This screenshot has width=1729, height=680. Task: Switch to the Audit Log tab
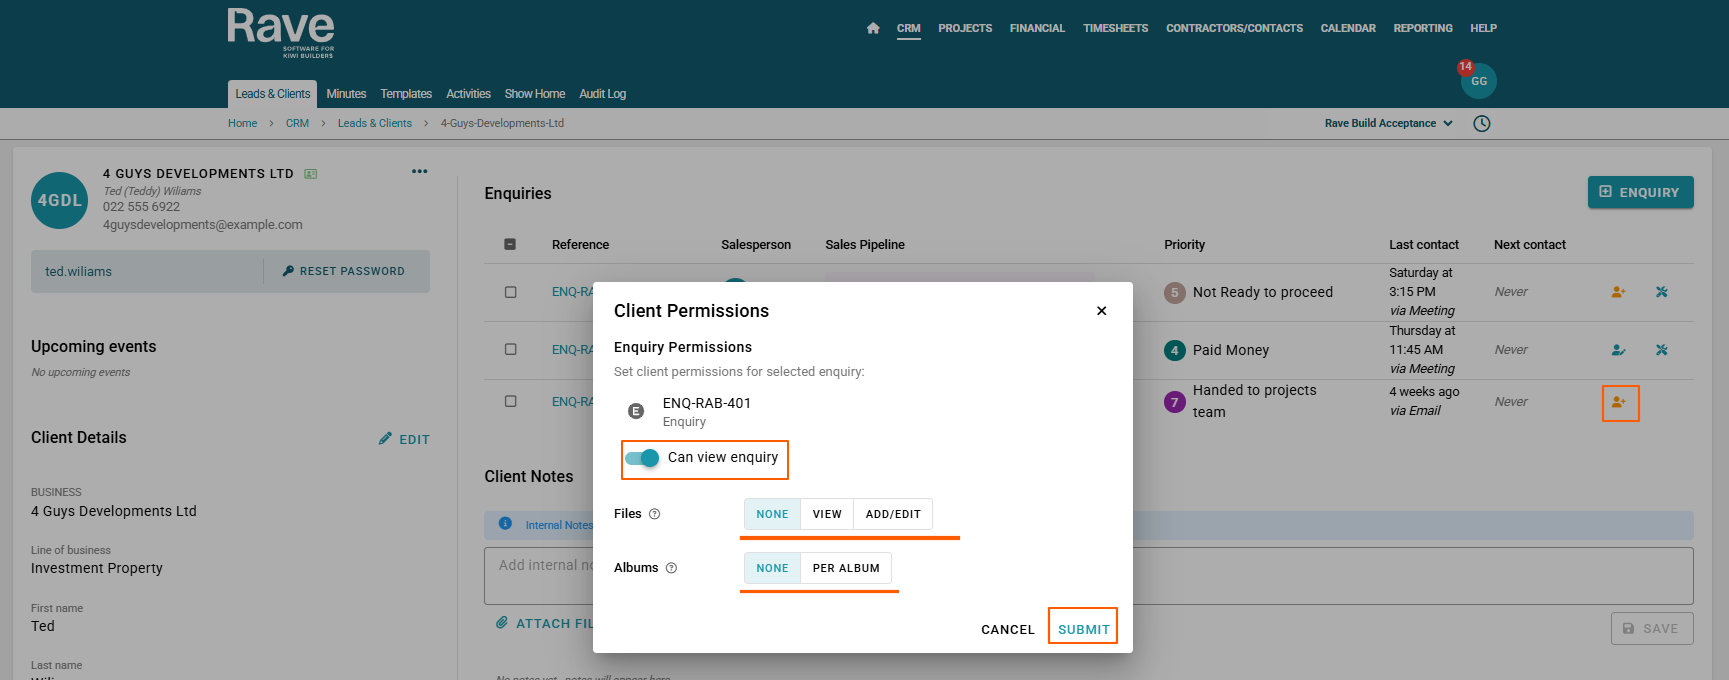pyautogui.click(x=602, y=94)
